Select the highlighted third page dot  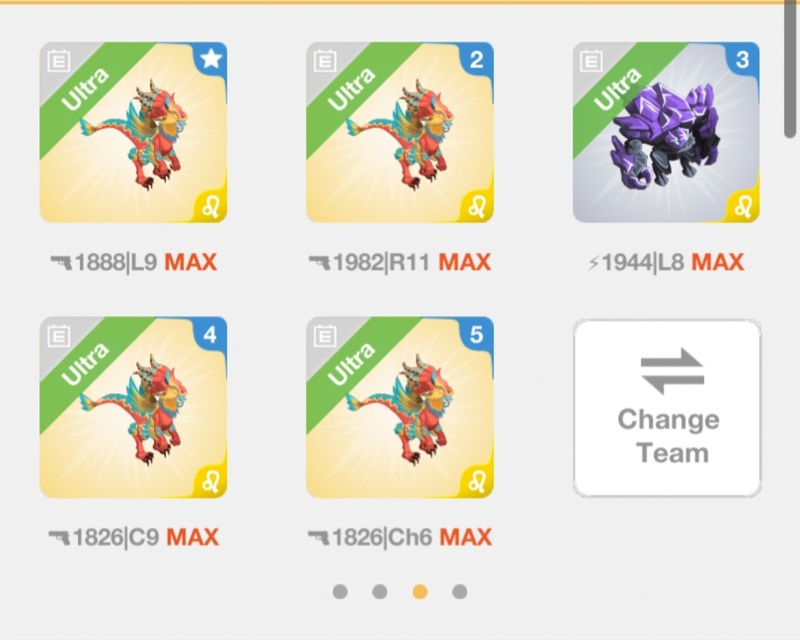(x=420, y=592)
